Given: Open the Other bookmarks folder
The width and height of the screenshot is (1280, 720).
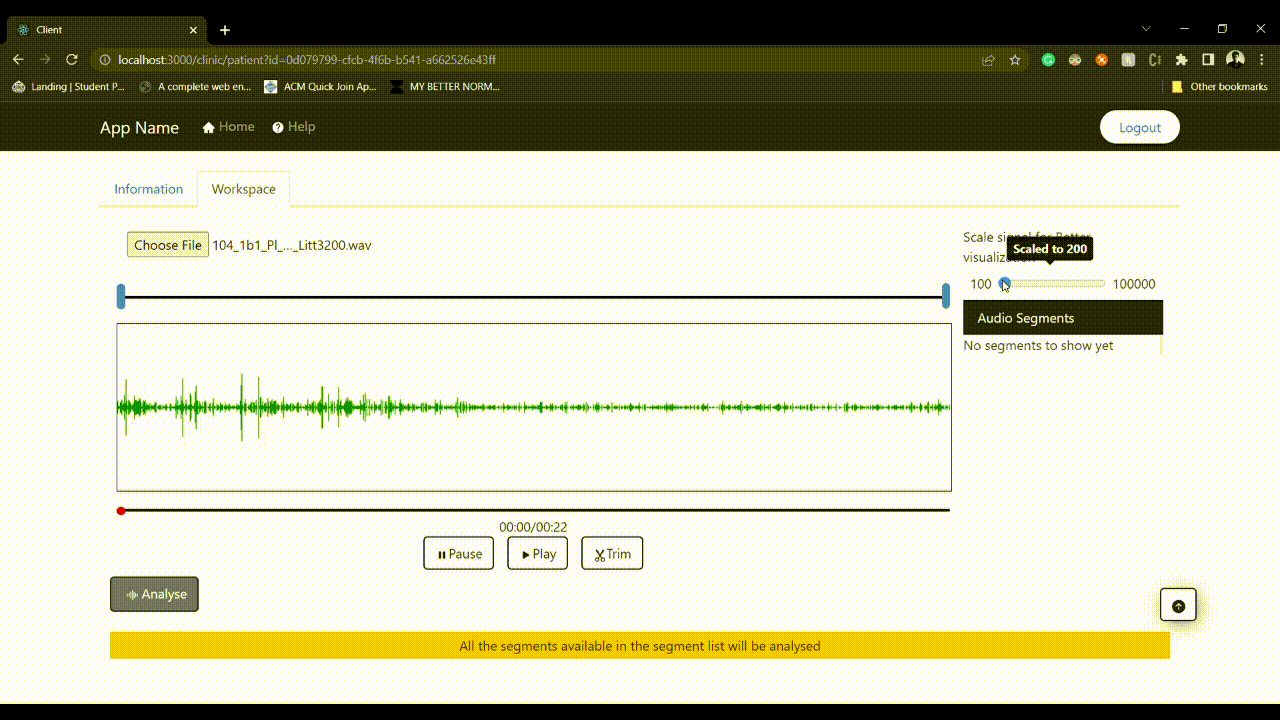Looking at the screenshot, I should pos(1219,87).
